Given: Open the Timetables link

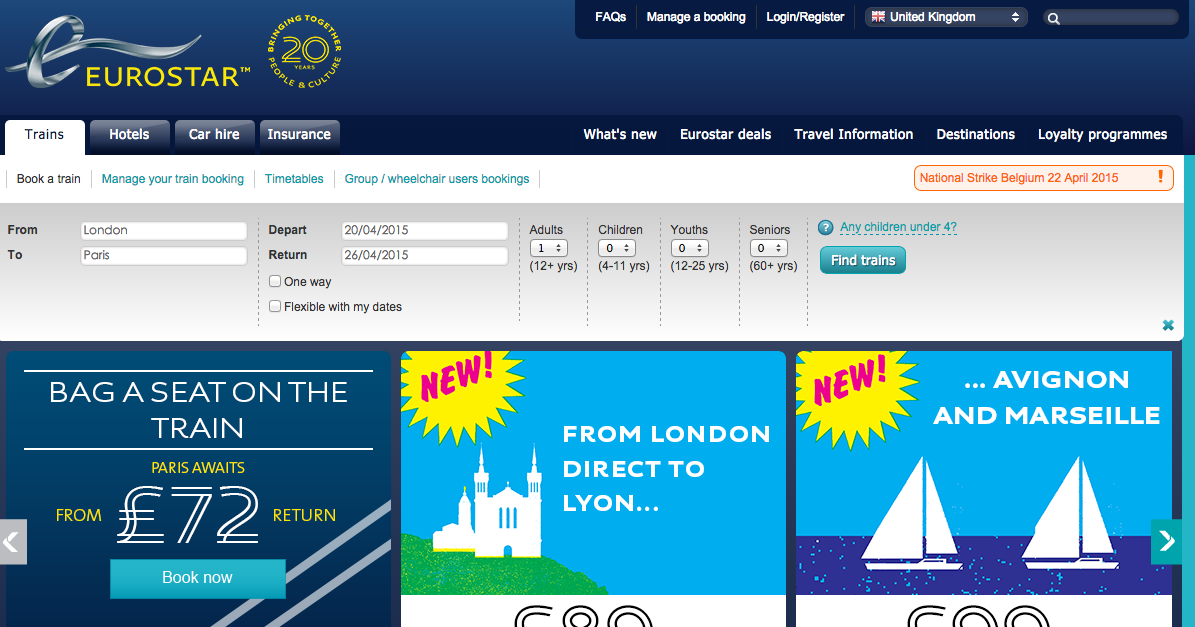Looking at the screenshot, I should [294, 178].
